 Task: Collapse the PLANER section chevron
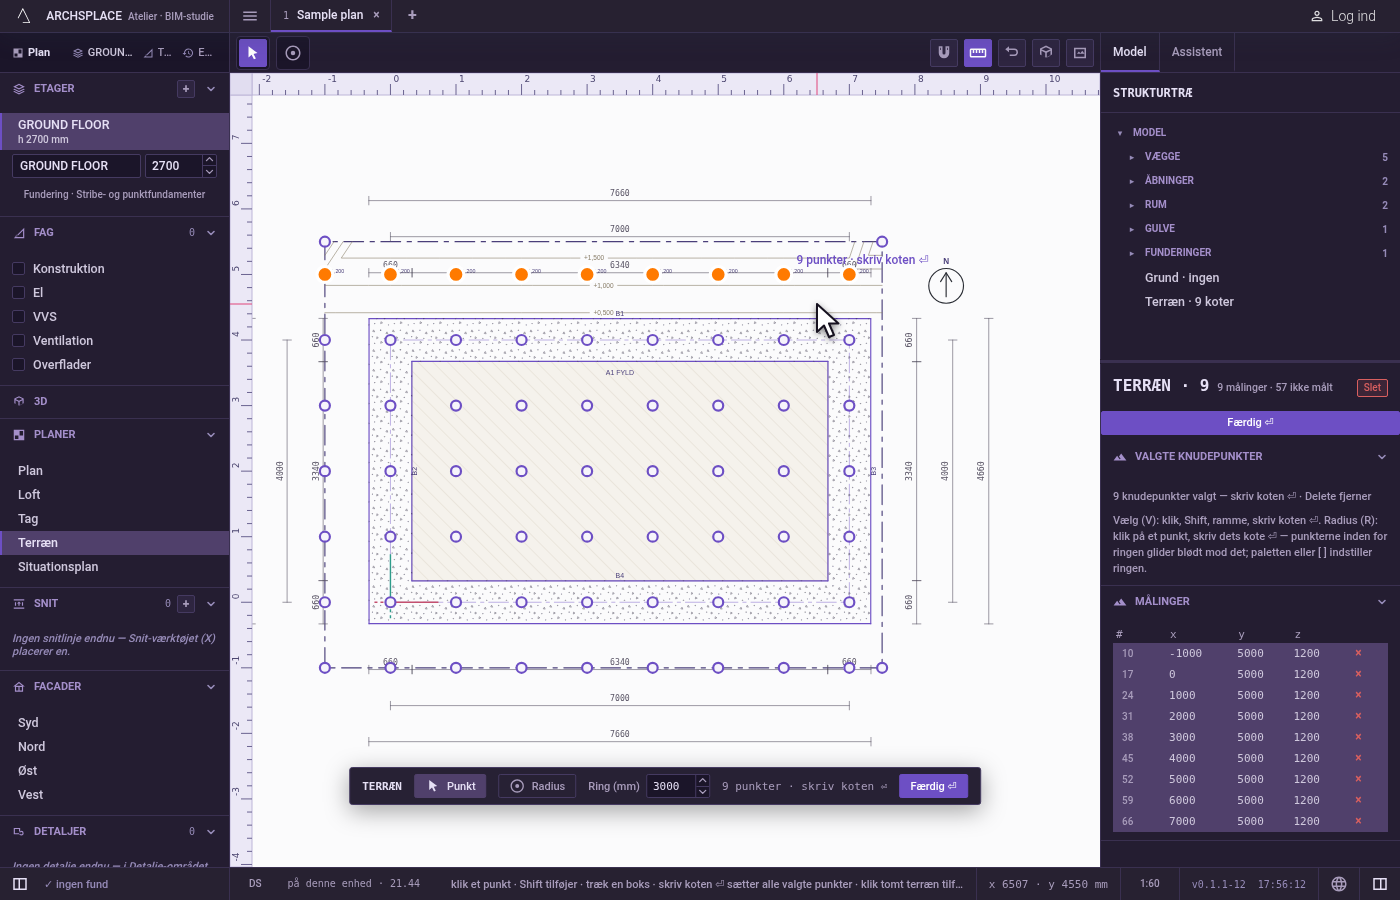tap(211, 435)
